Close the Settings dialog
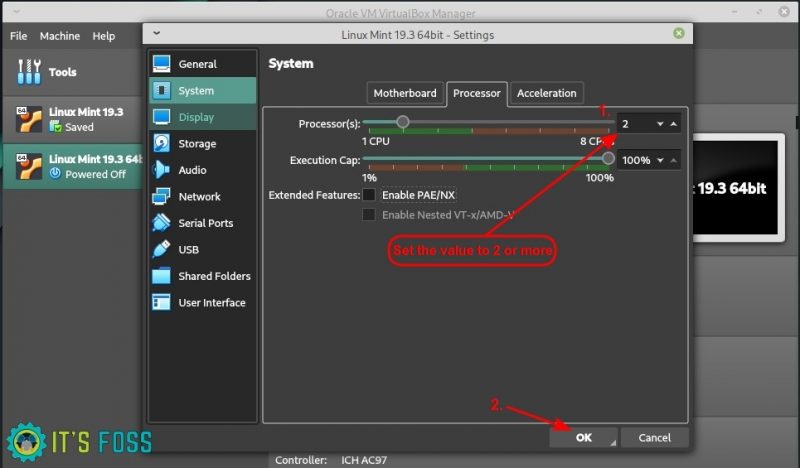 tap(679, 34)
